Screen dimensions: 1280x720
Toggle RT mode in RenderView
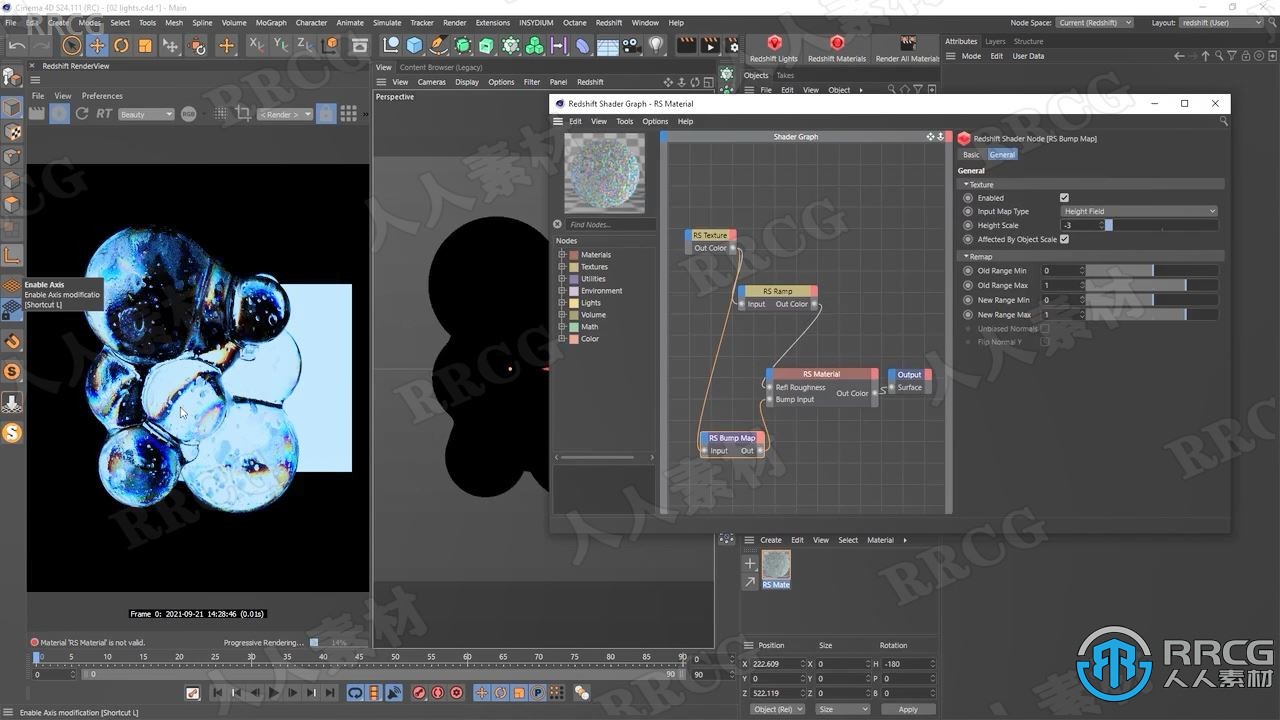point(104,114)
